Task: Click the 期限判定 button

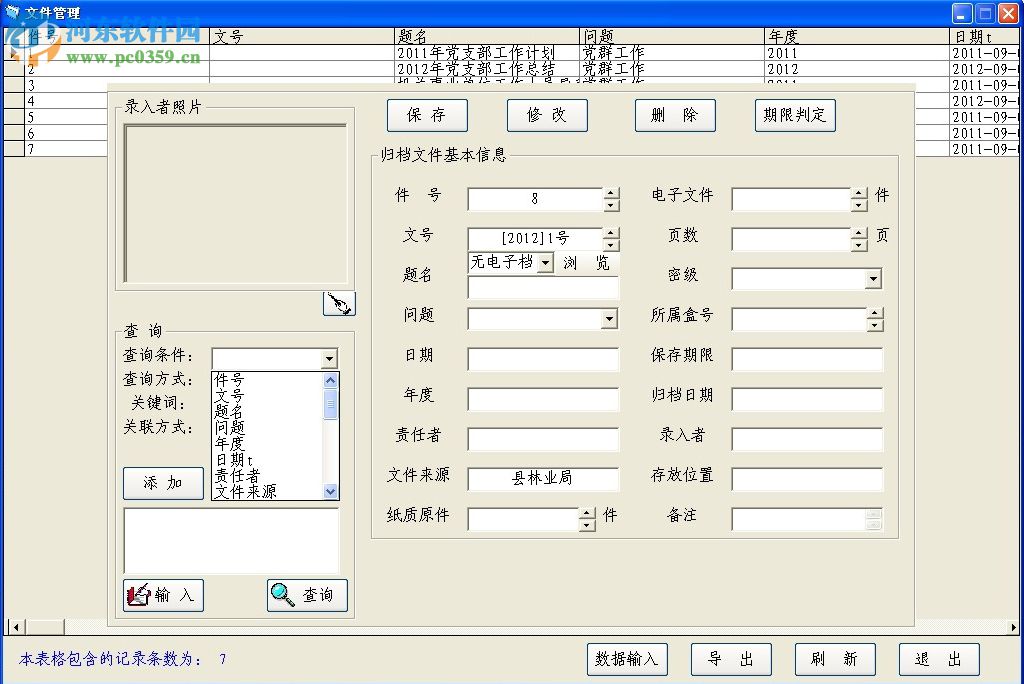Action: click(x=794, y=115)
